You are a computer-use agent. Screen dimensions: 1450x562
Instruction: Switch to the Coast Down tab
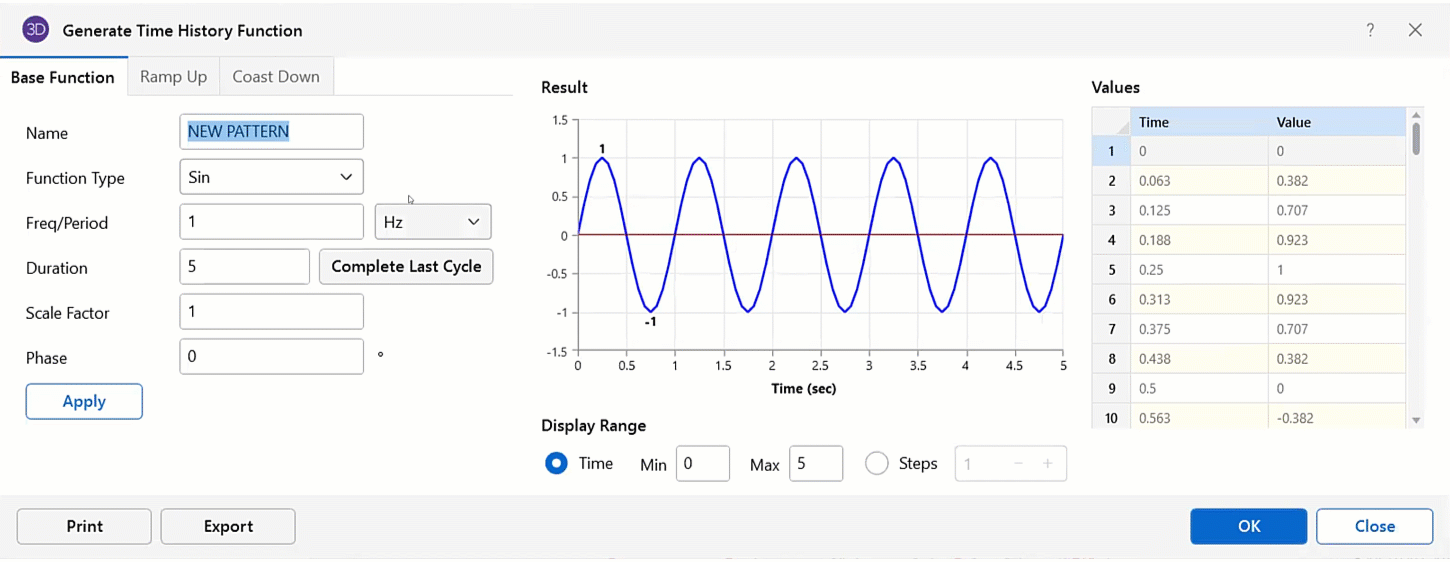point(276,77)
